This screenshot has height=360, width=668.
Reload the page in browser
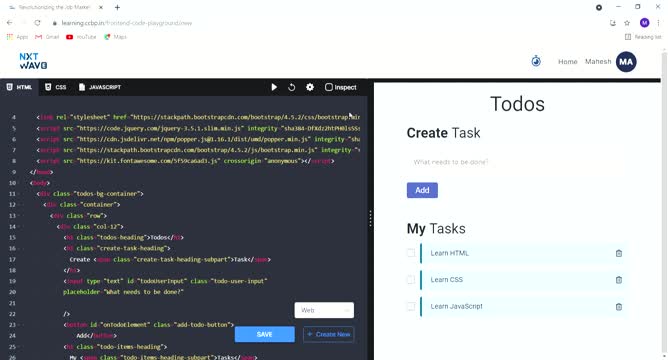(x=37, y=23)
